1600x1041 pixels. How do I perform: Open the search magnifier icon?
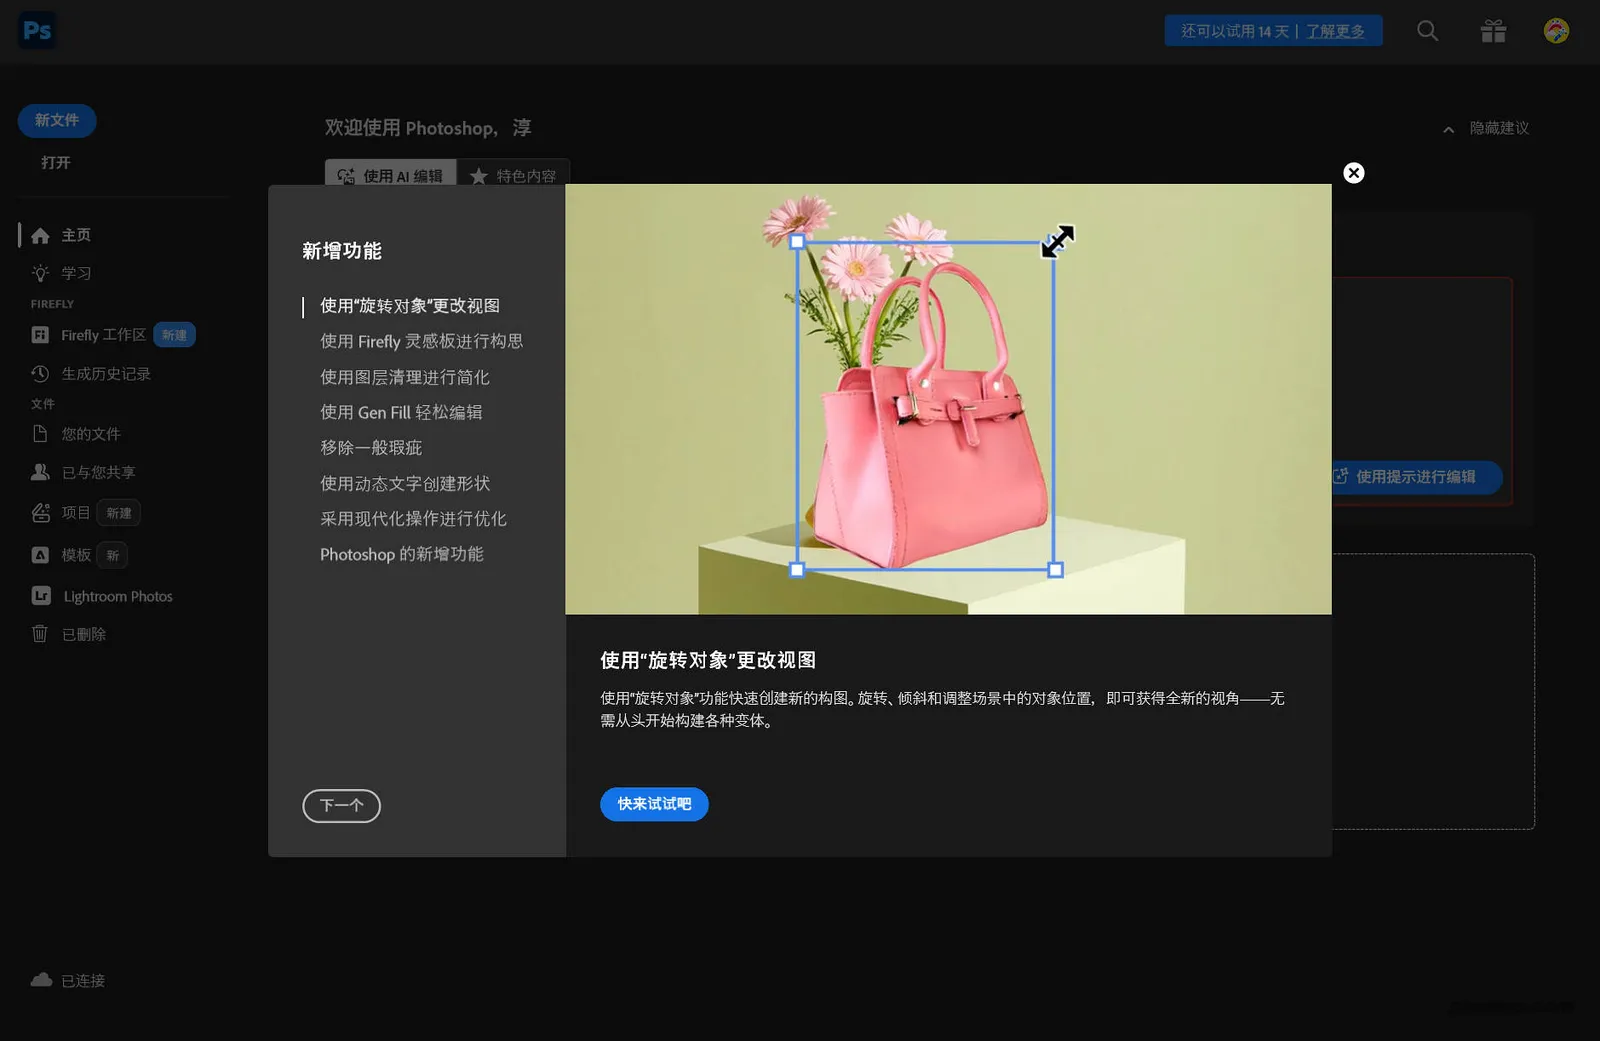click(1428, 31)
